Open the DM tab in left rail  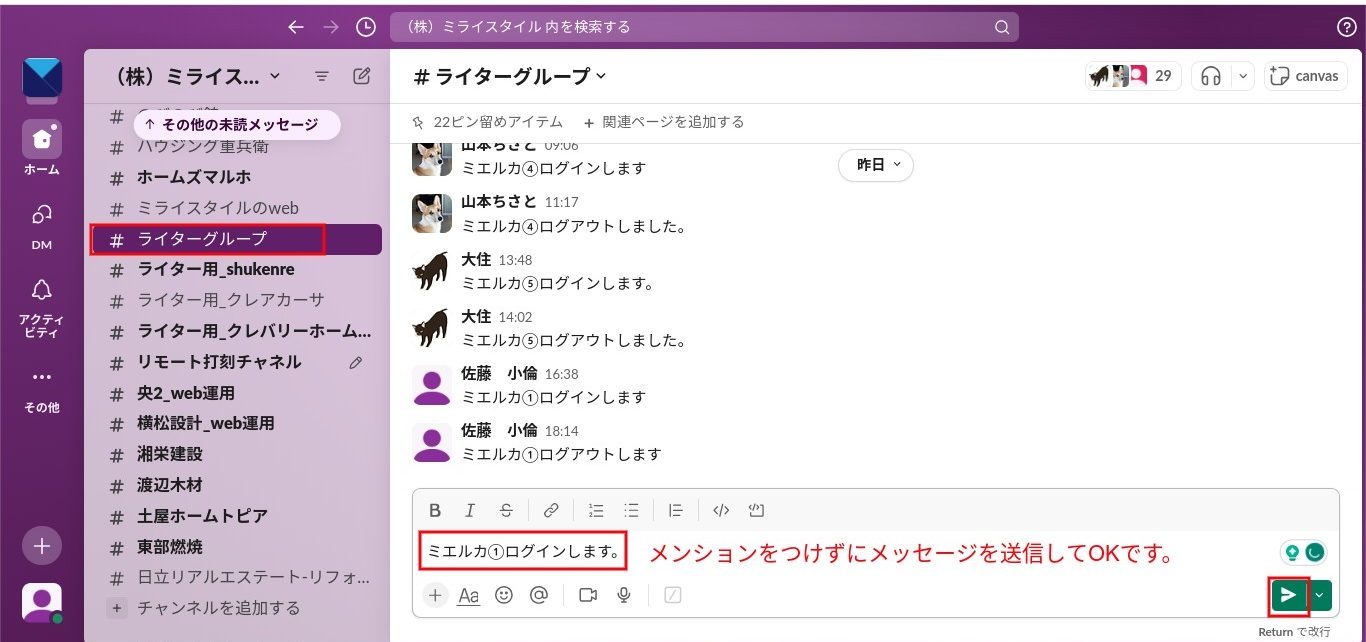coord(42,225)
